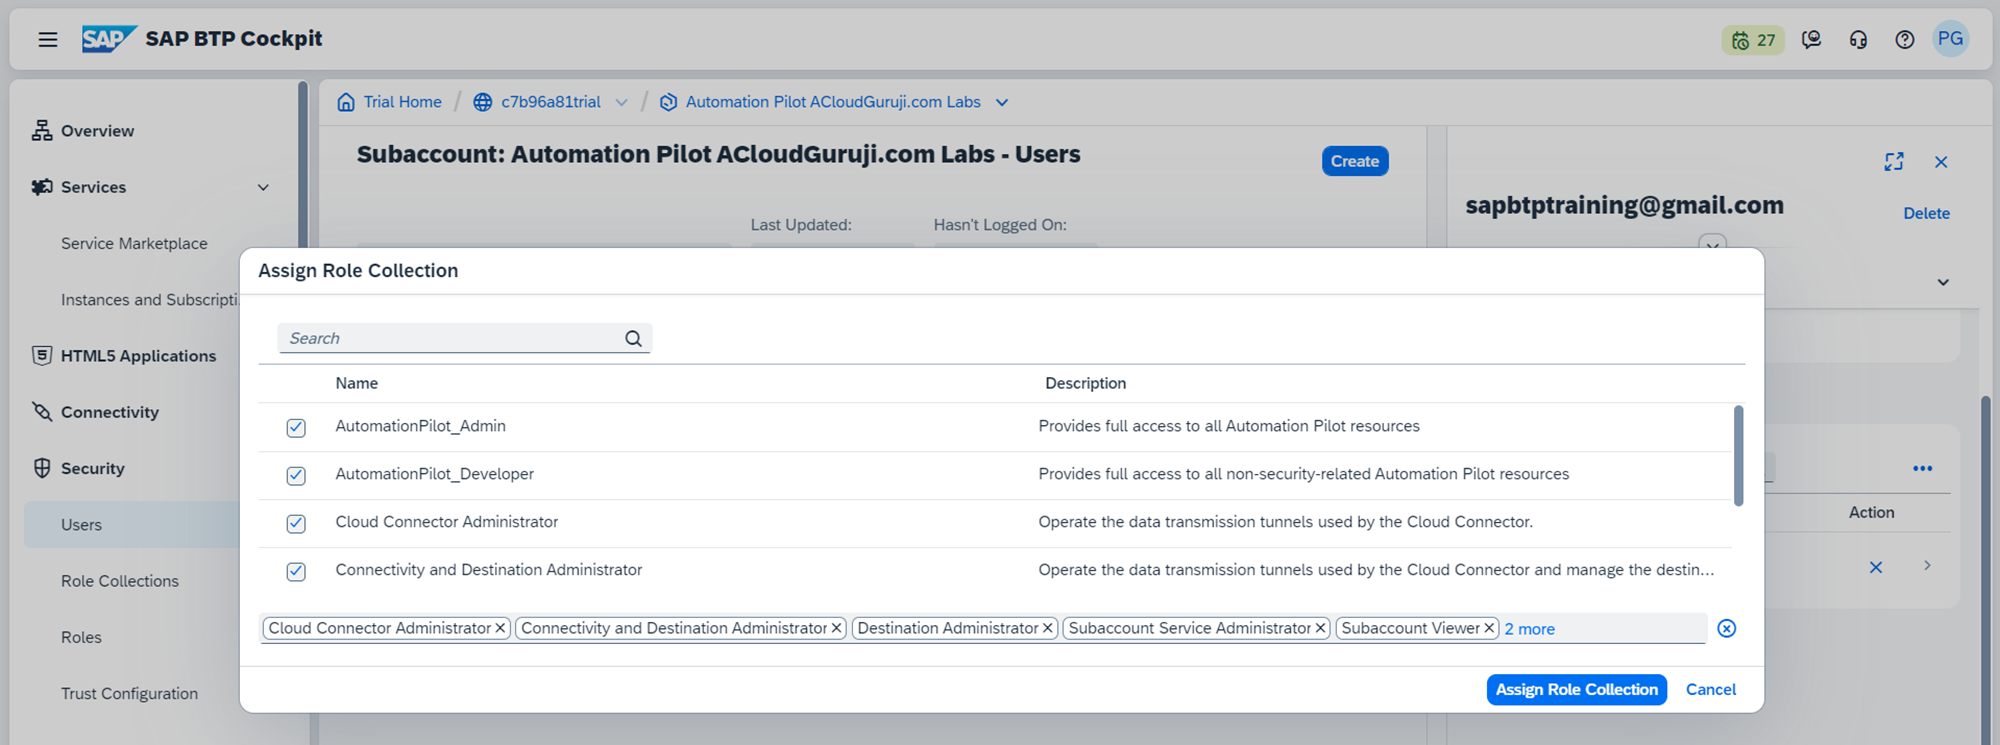Open the support headset icon
Screen dimensions: 2000x745
coord(1858,40)
